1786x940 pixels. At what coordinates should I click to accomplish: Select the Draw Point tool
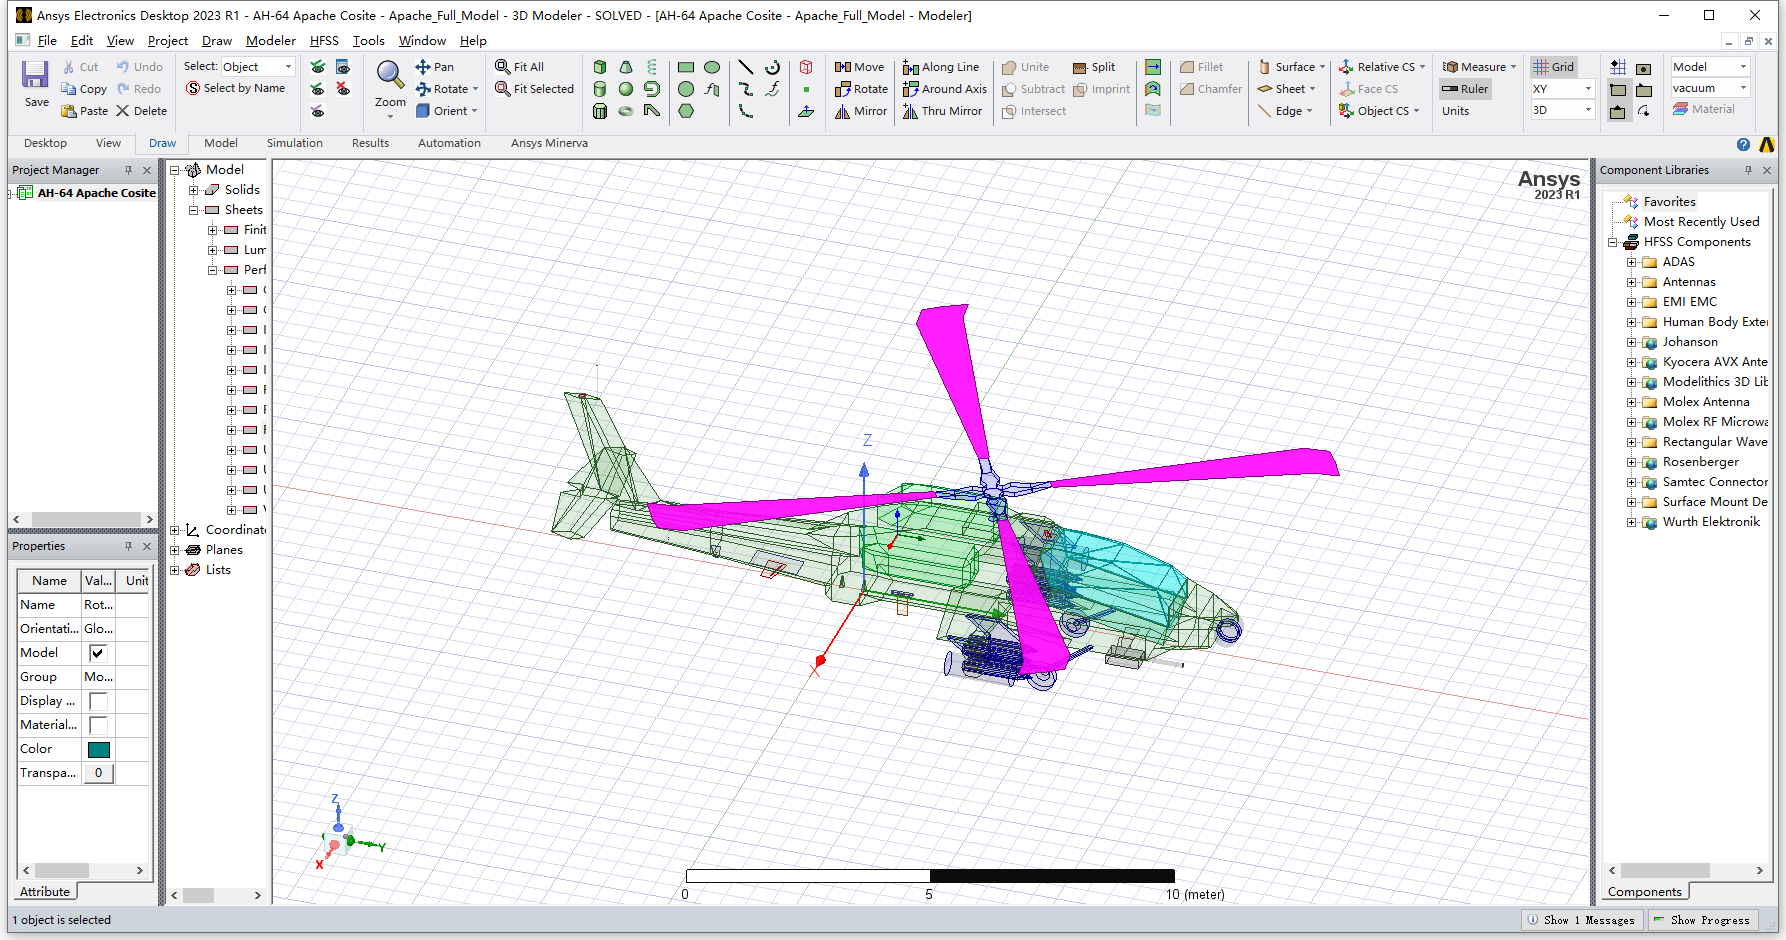(806, 89)
